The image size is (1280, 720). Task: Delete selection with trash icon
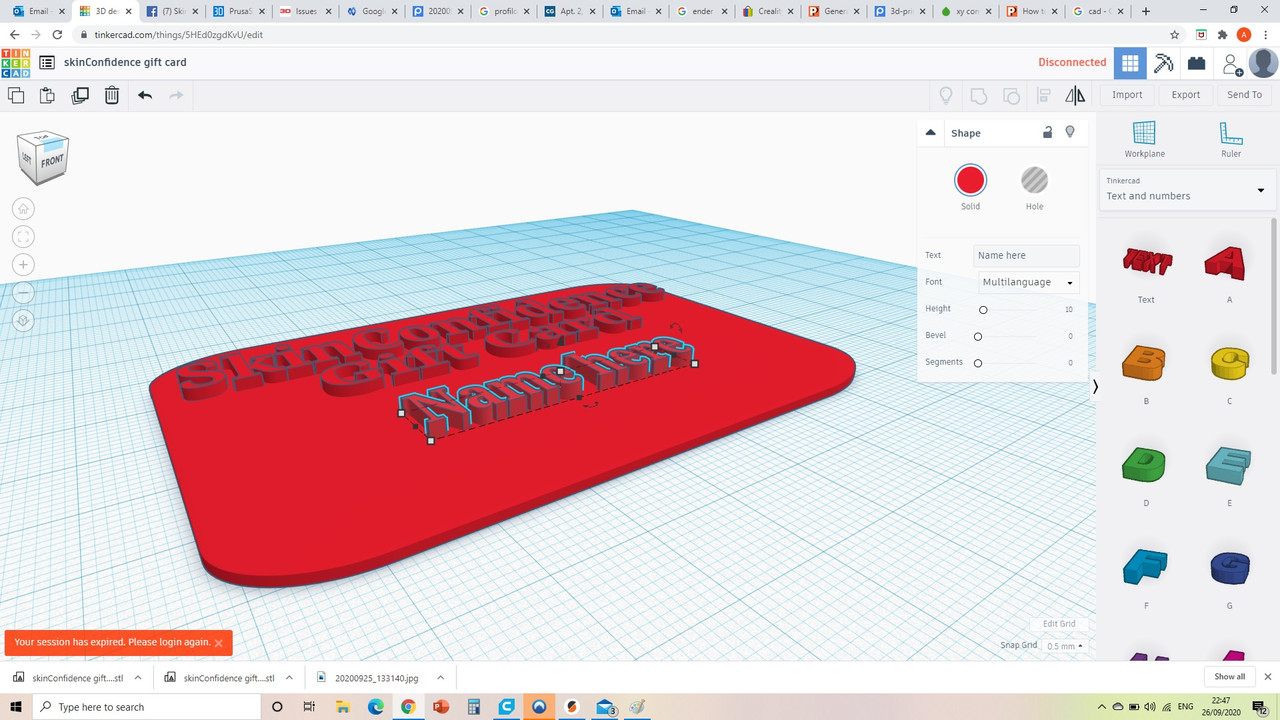point(112,95)
